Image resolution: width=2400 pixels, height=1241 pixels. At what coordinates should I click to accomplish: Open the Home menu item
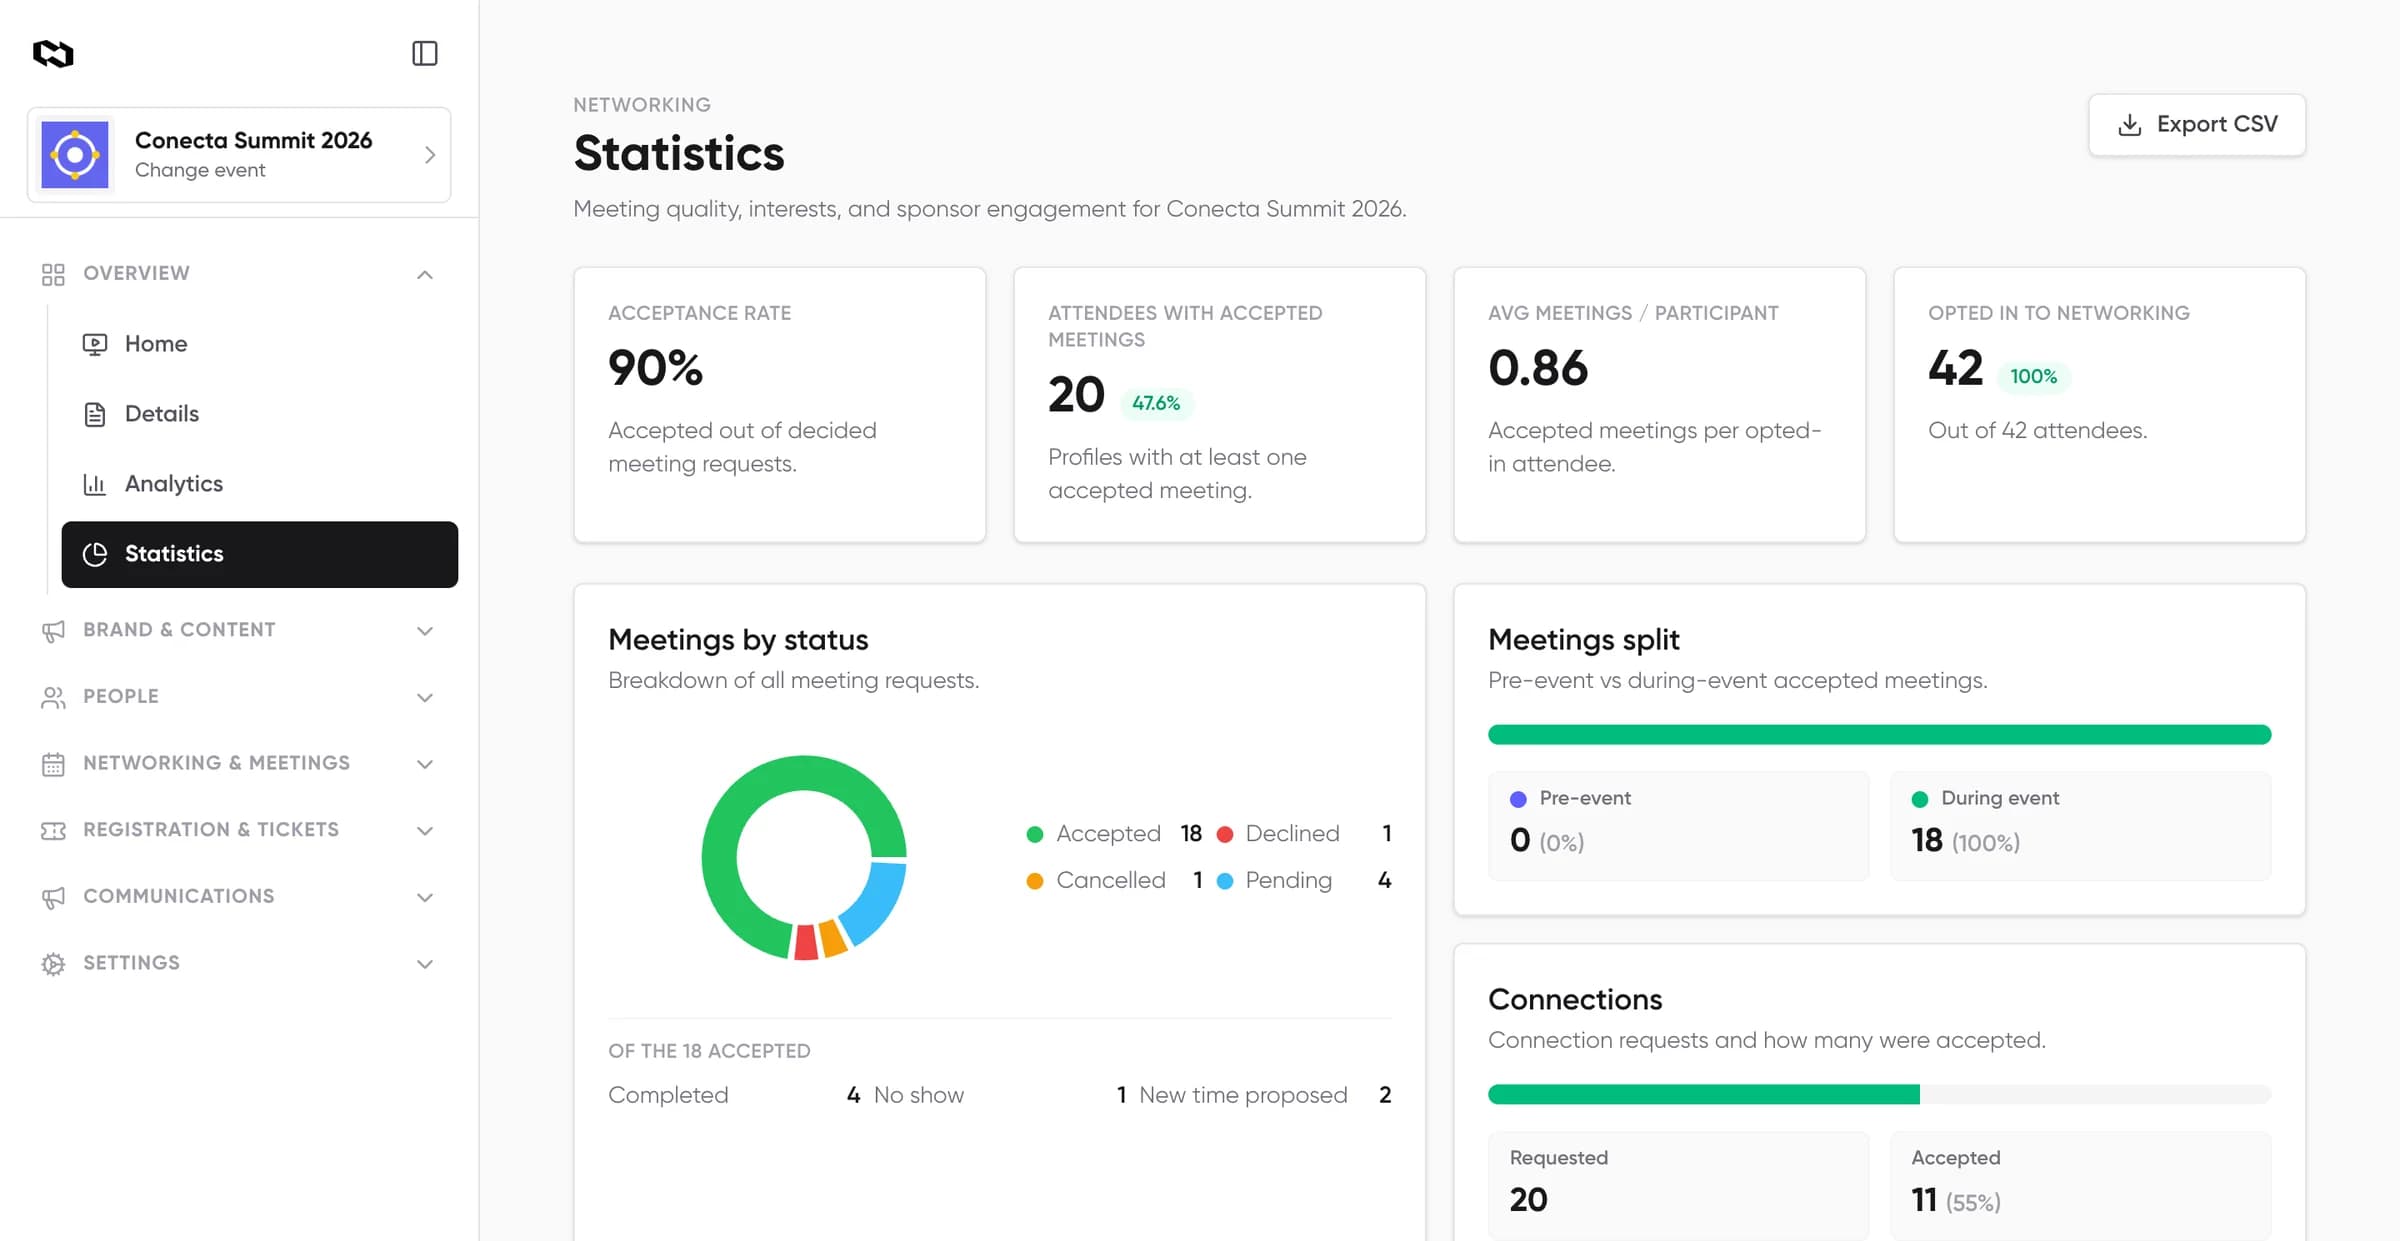coord(260,344)
